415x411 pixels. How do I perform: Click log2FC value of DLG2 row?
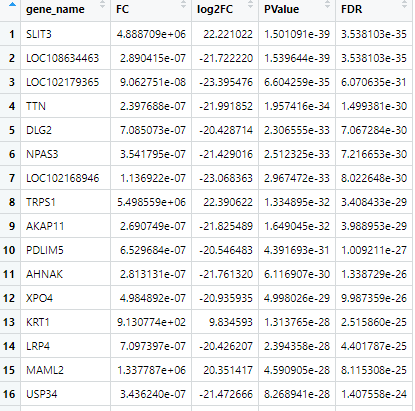(225, 130)
